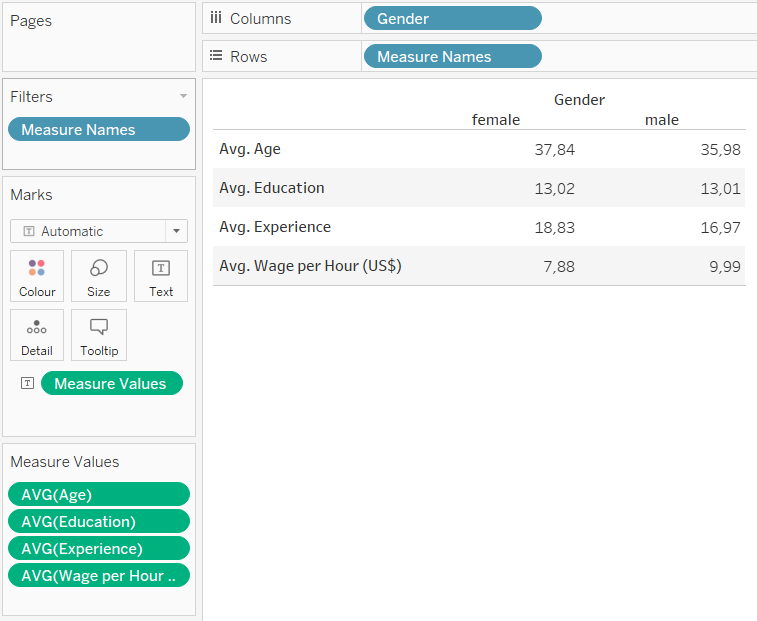Click the Filters shelf title
The image size is (757, 621).
click(x=31, y=97)
